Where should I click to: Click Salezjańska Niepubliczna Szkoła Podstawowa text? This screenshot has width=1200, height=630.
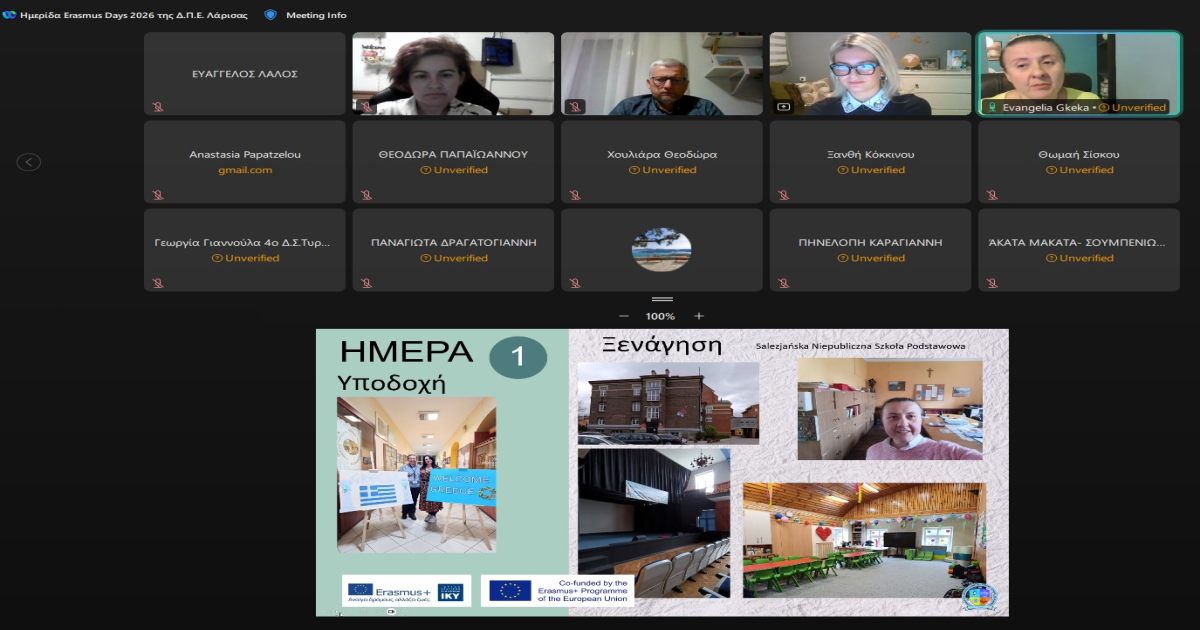click(x=861, y=346)
